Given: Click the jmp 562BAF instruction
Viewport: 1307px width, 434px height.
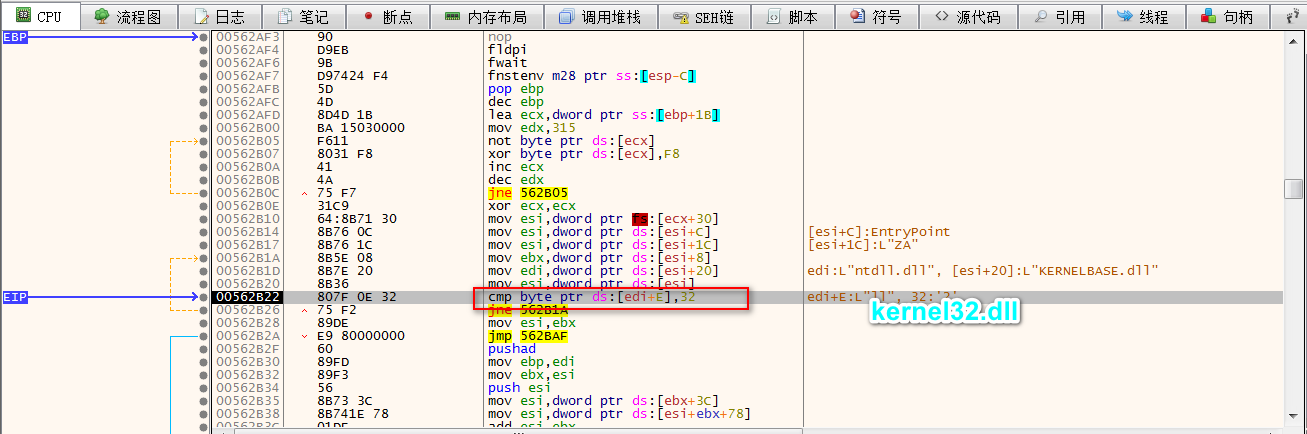Looking at the screenshot, I should coord(522,336).
